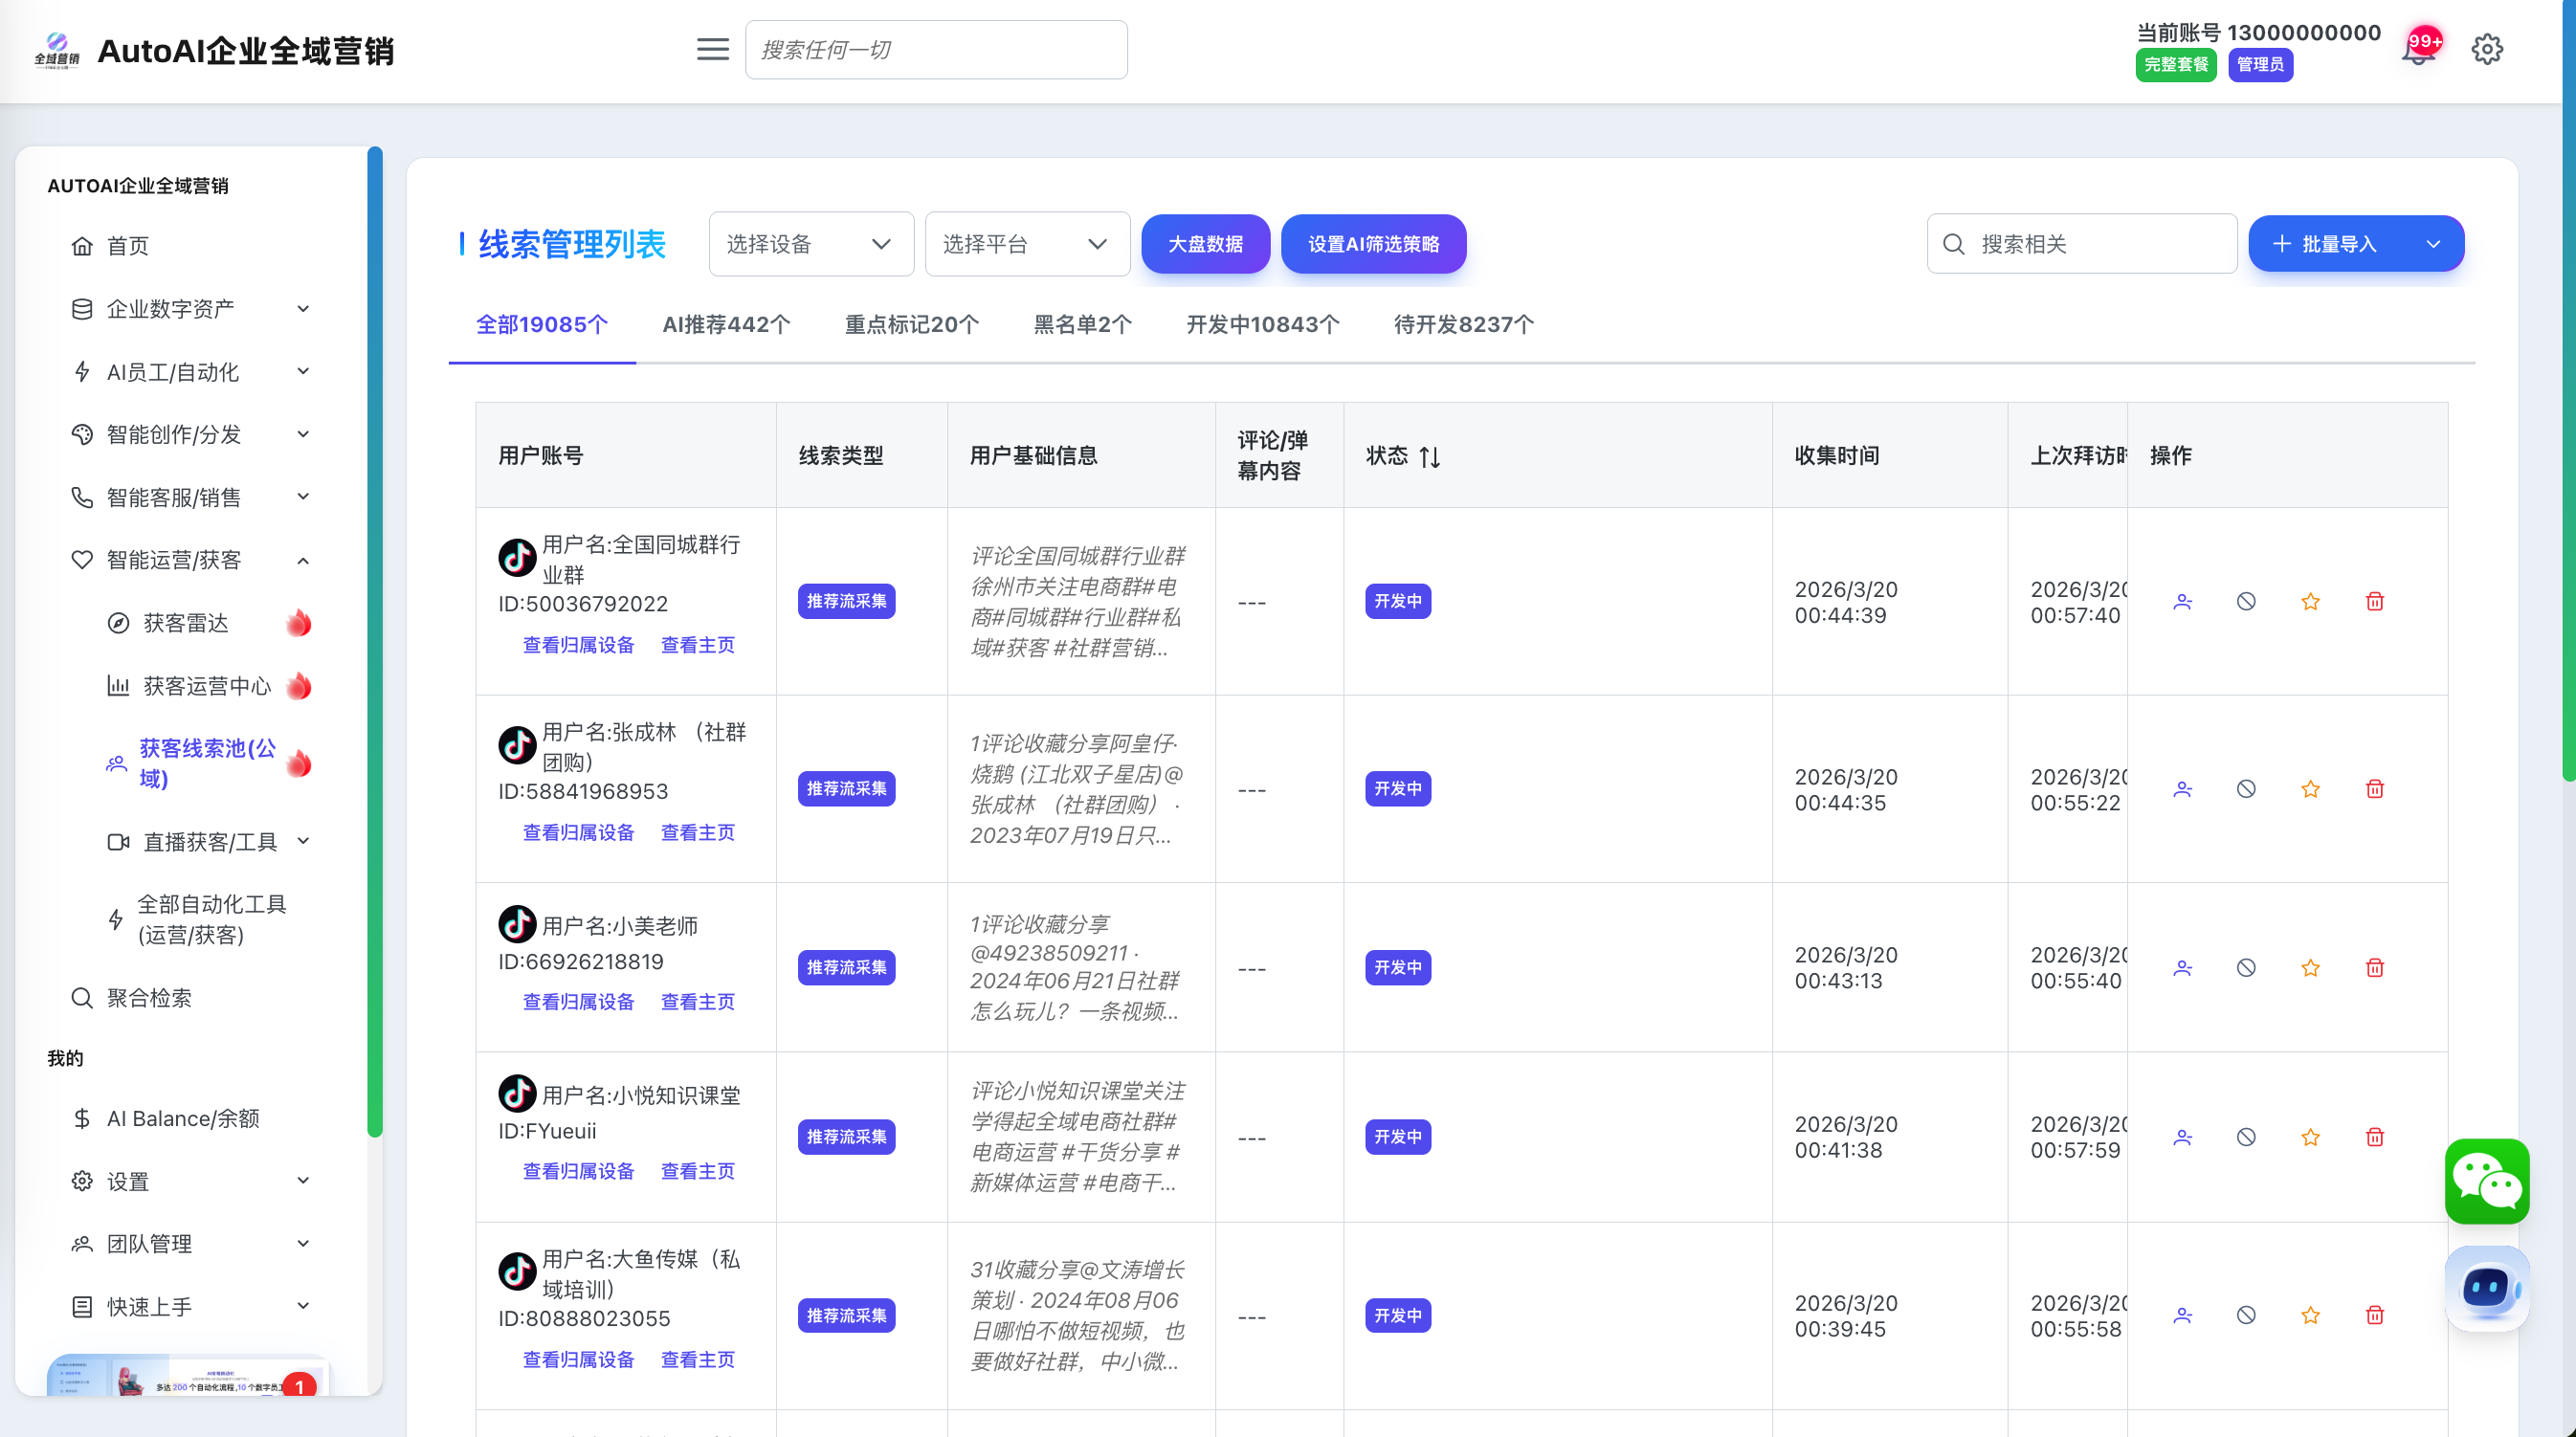Click the assign user icon for 小悦知识课堂

(2182, 1137)
